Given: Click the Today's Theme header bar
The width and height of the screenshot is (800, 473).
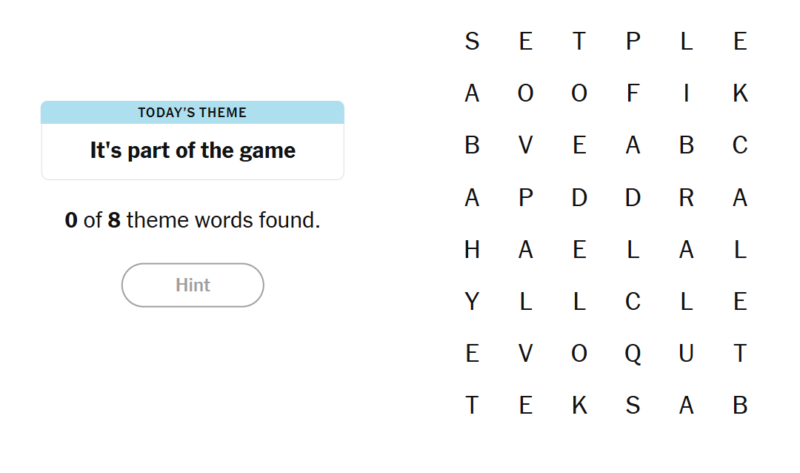Looking at the screenshot, I should 192,112.
